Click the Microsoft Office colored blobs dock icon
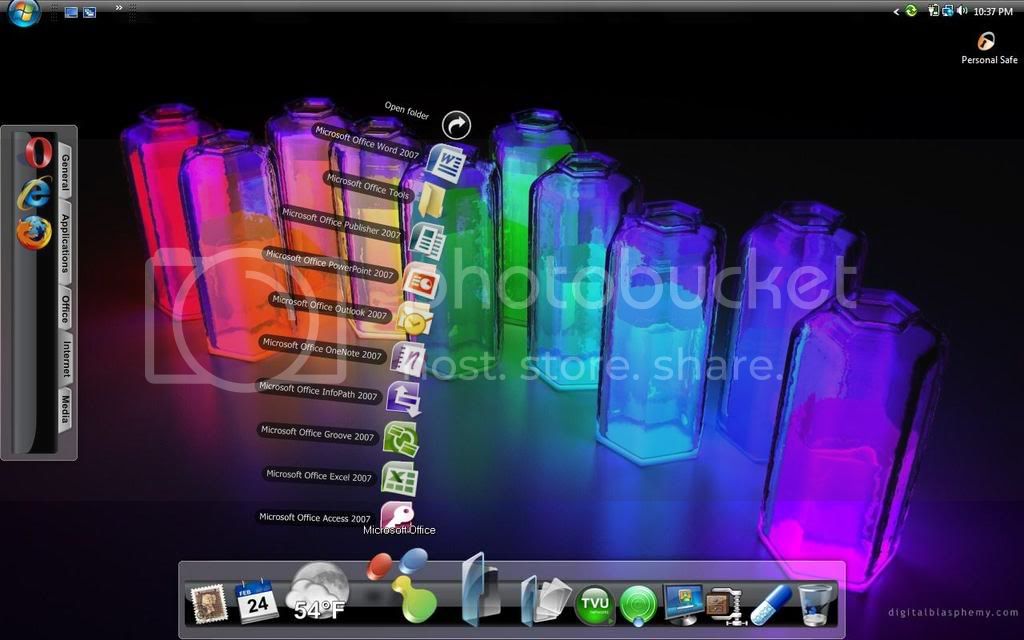 pos(404,584)
